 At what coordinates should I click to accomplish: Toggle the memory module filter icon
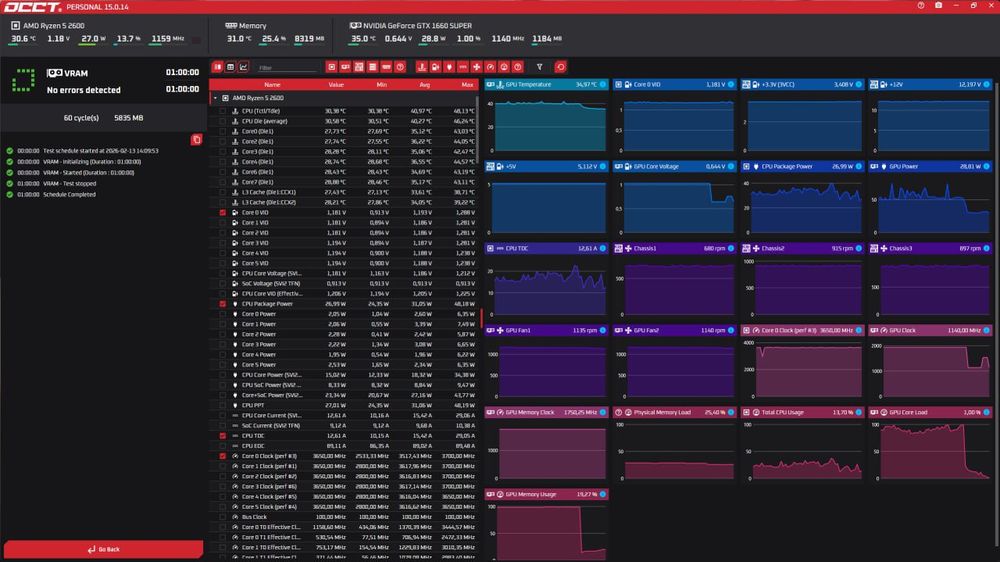pyautogui.click(x=386, y=67)
